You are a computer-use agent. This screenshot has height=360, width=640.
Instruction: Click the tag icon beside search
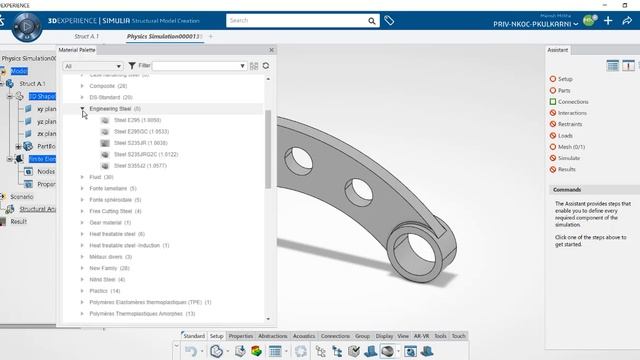point(389,20)
